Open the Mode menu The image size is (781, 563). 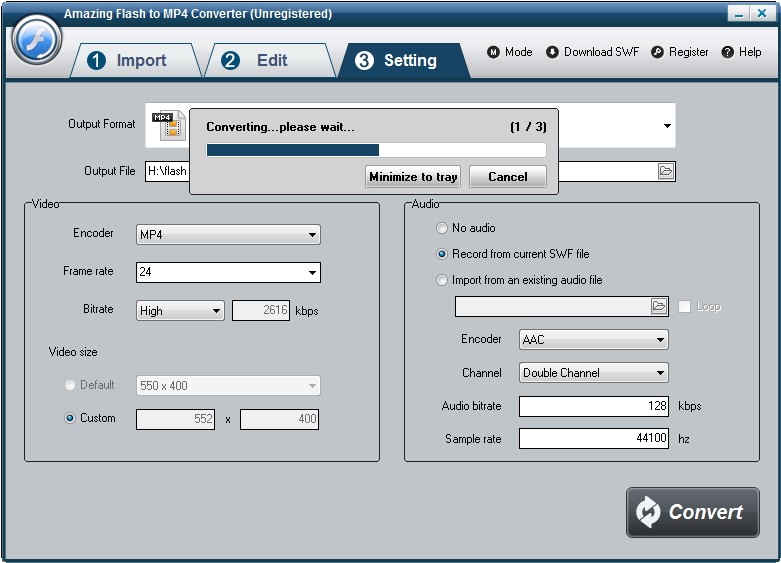pos(510,52)
